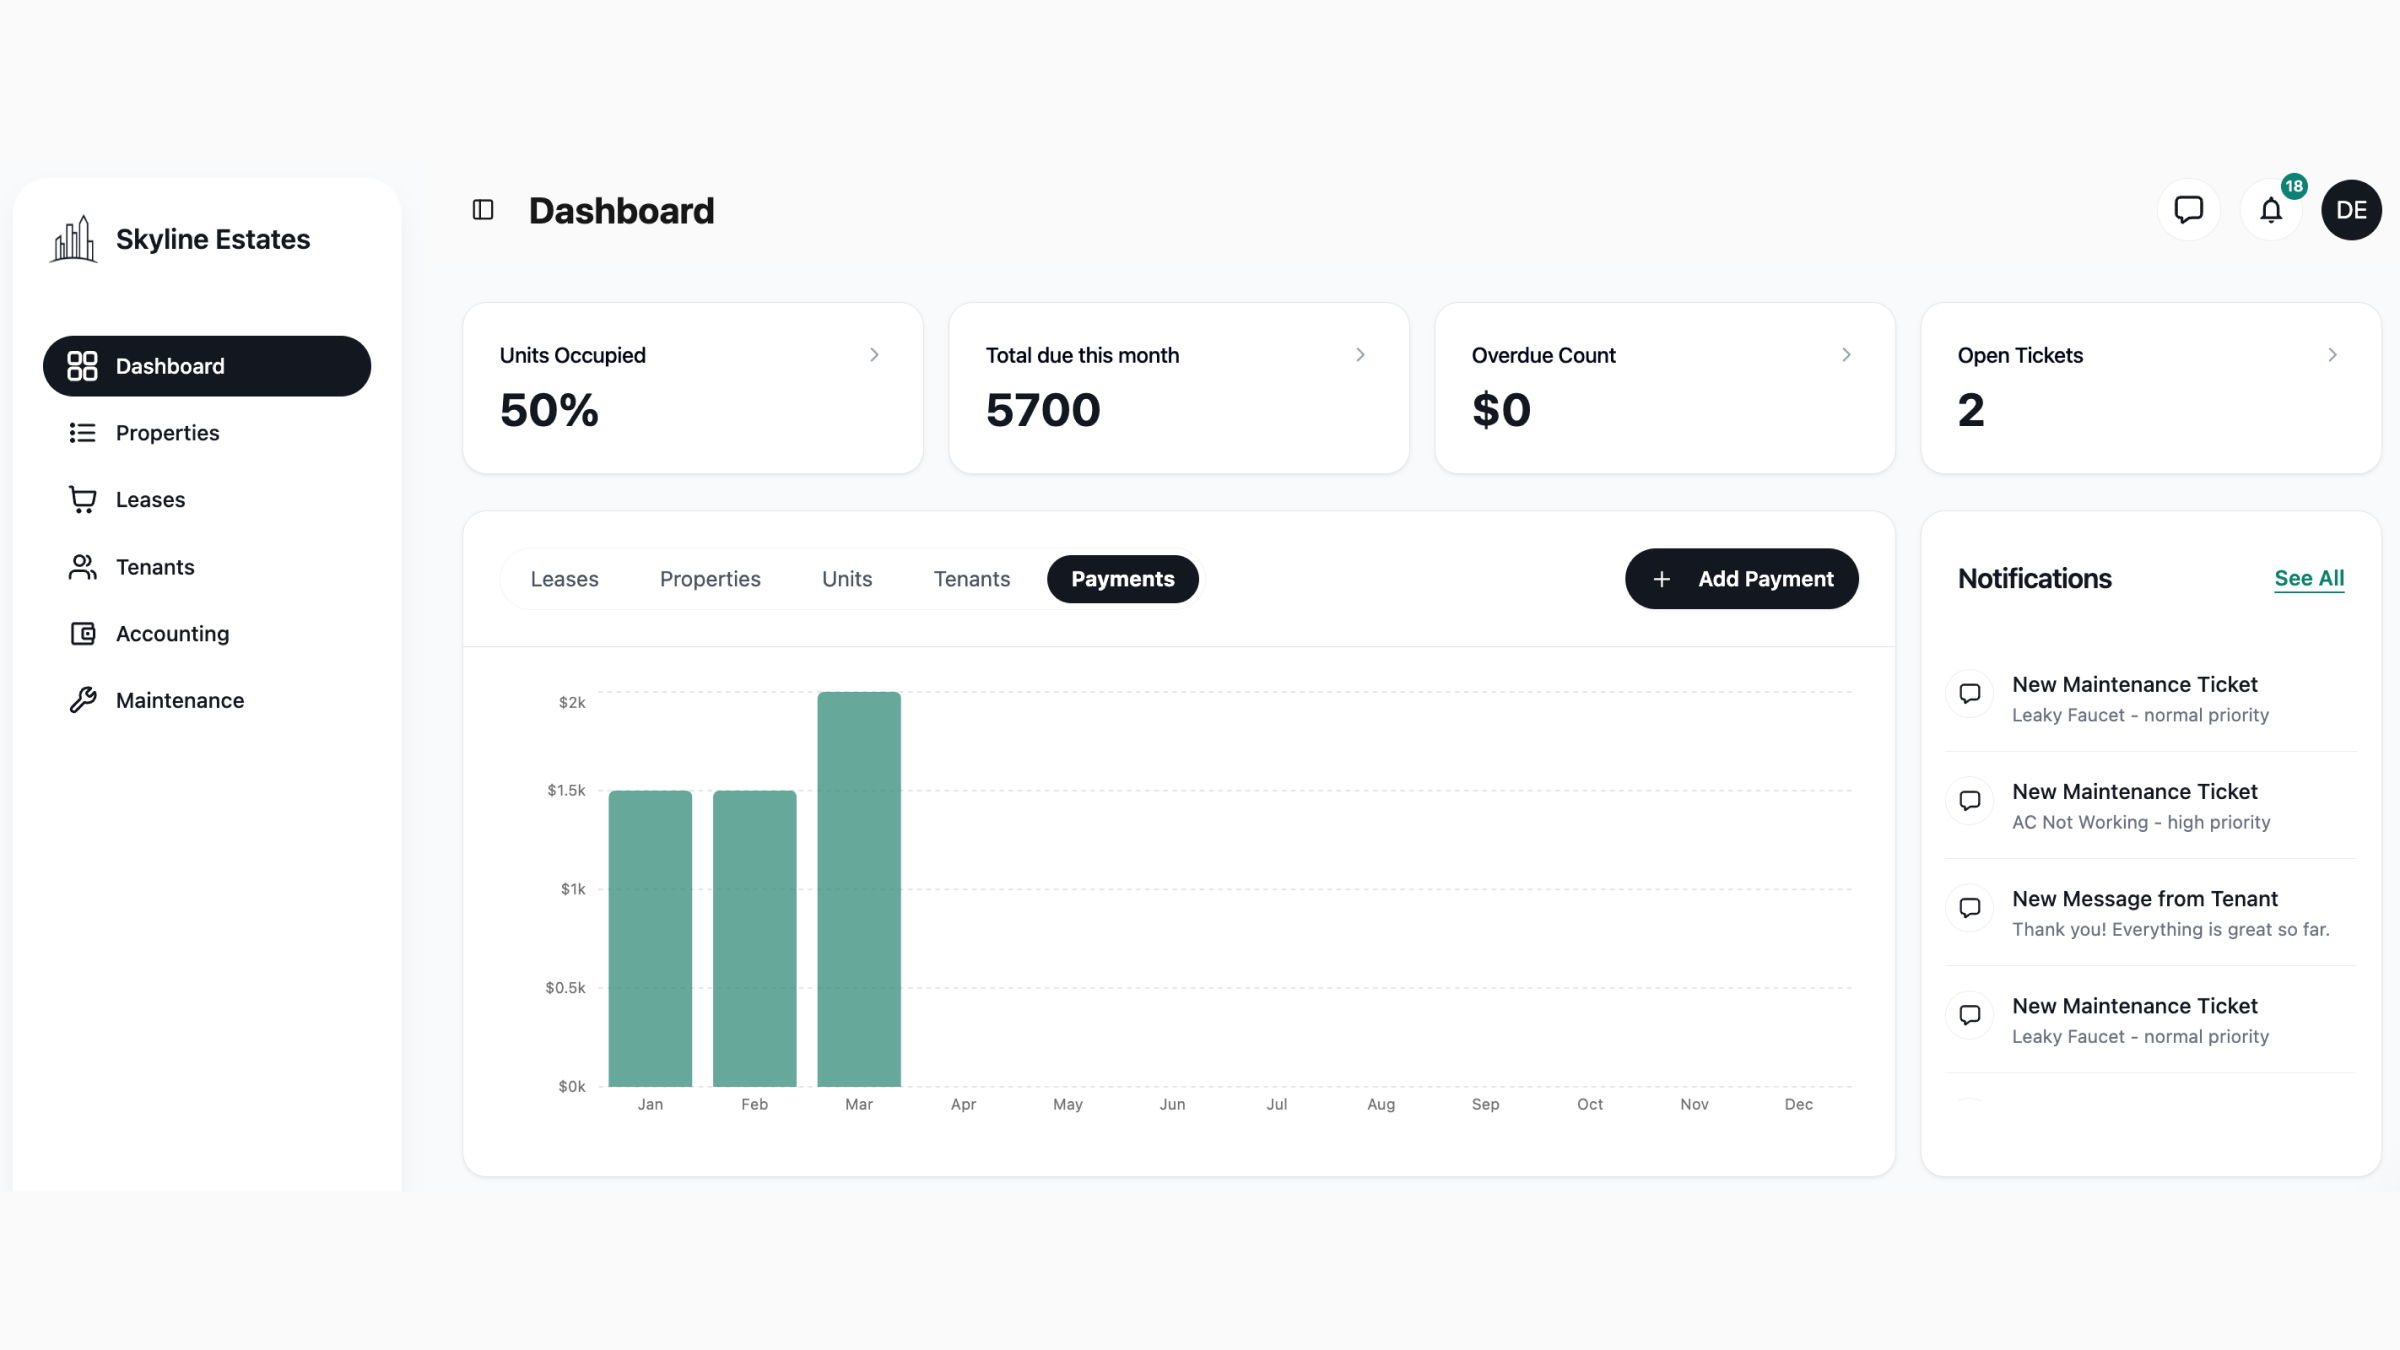Click the March payments bar

pos(858,888)
